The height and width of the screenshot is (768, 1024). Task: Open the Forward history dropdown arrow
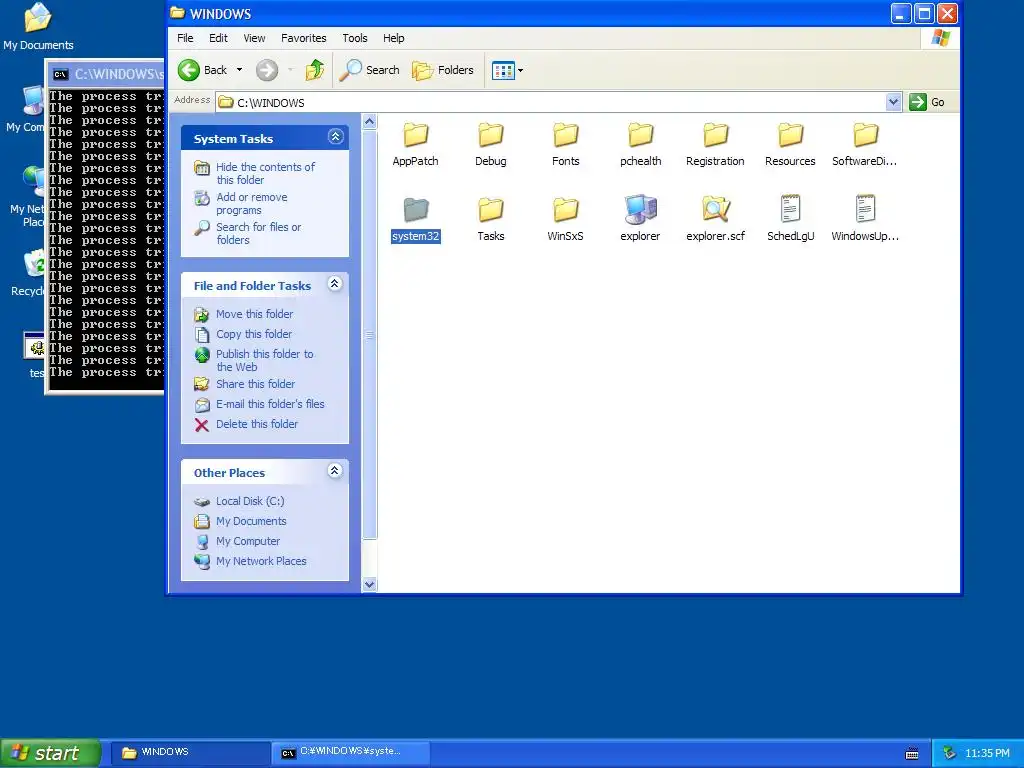coord(290,70)
